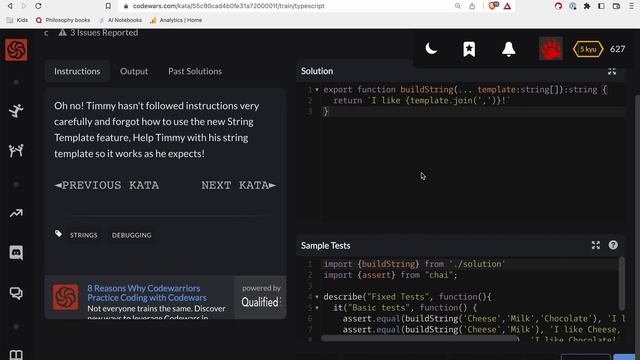This screenshot has height=360, width=640.
Task: Click the share icon in address bar
Action: pos(472,6)
